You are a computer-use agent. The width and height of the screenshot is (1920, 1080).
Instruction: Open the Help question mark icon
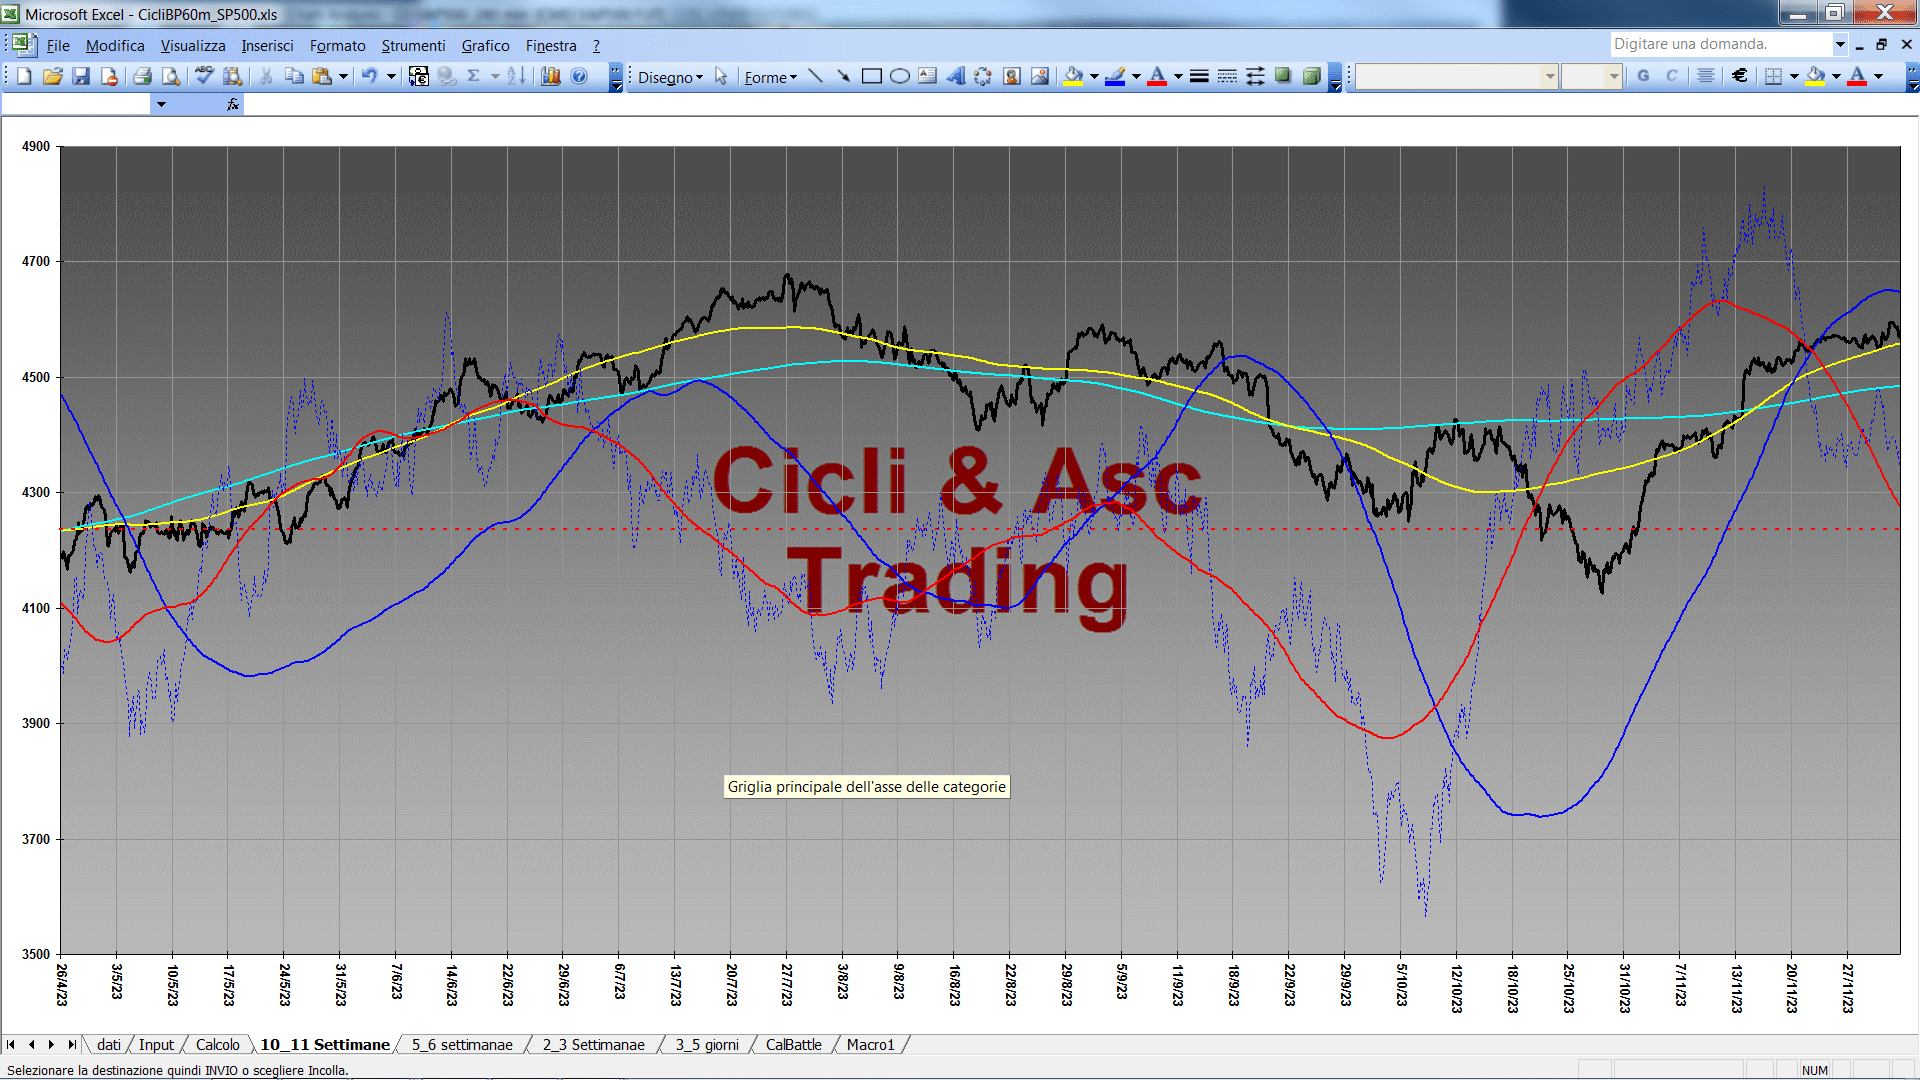579,76
